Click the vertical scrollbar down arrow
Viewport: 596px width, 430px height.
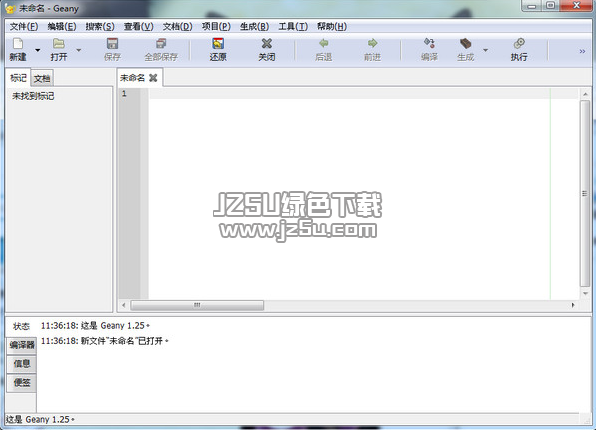[585, 294]
